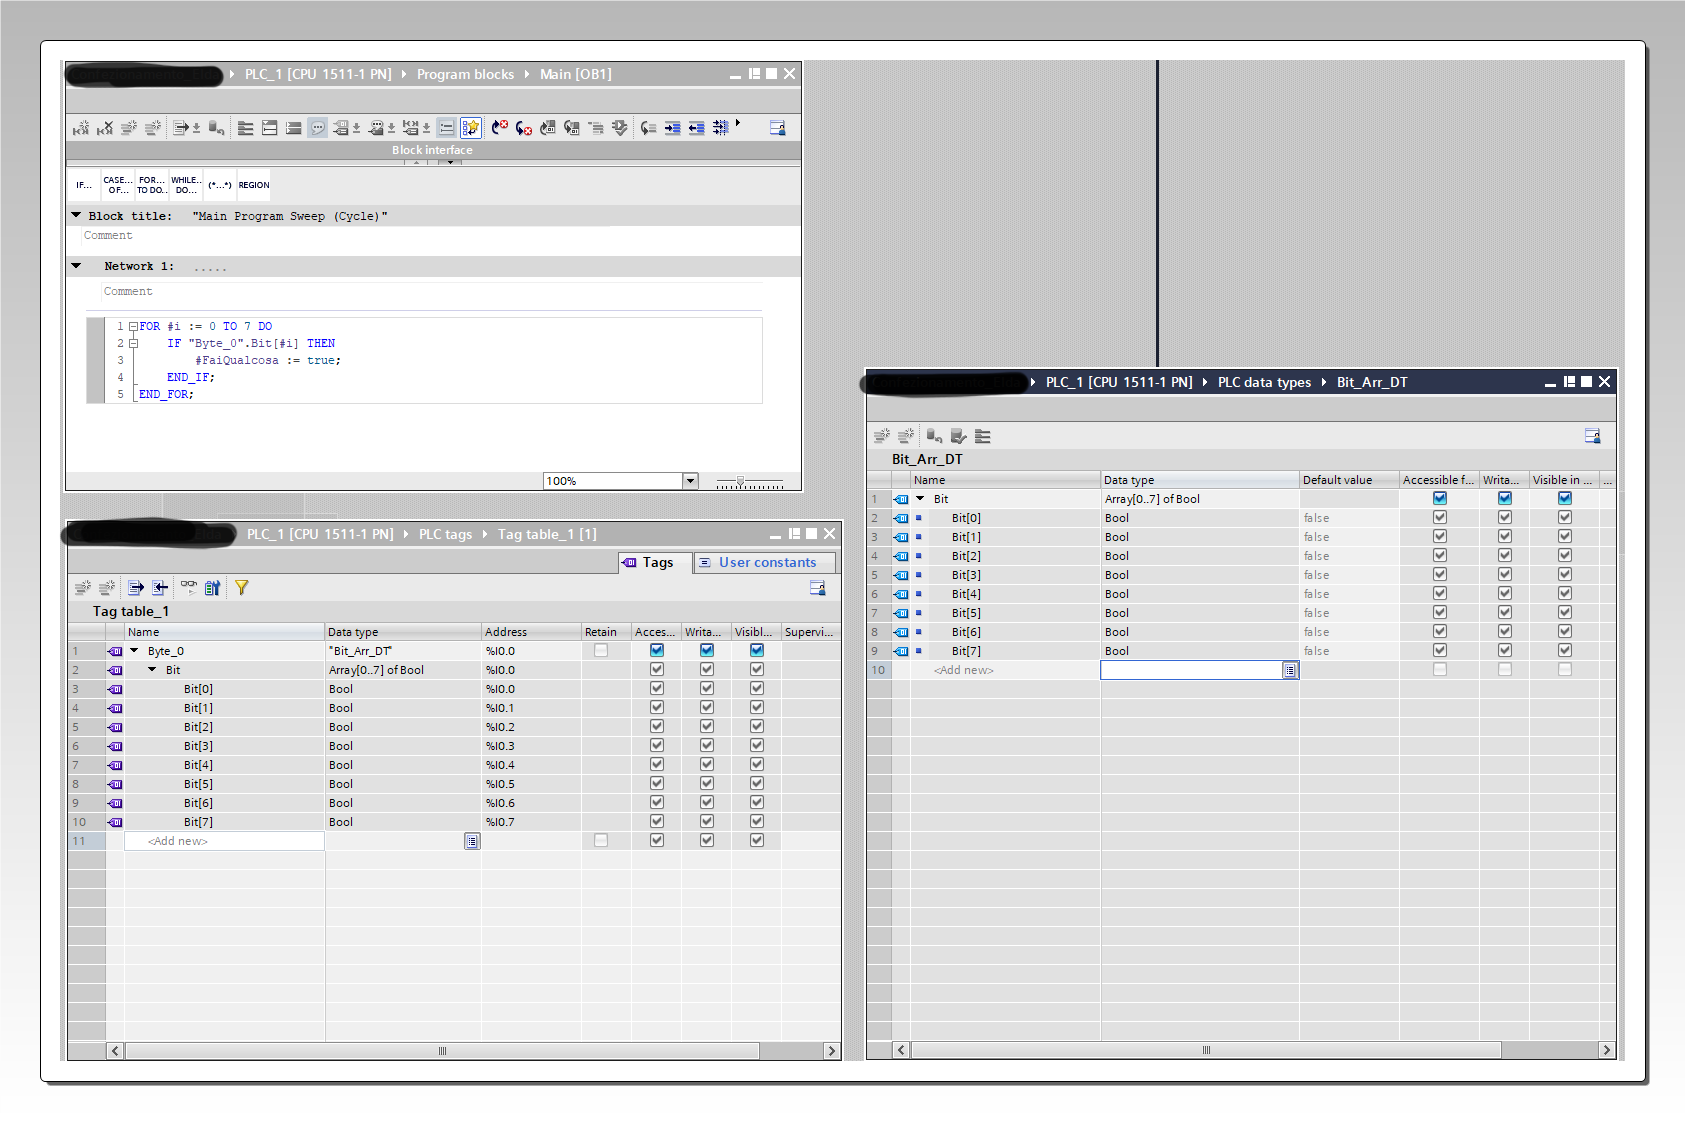The width and height of the screenshot is (1685, 1121).
Task: Click the starred favorites icon in the editor toolbar
Action: click(470, 128)
